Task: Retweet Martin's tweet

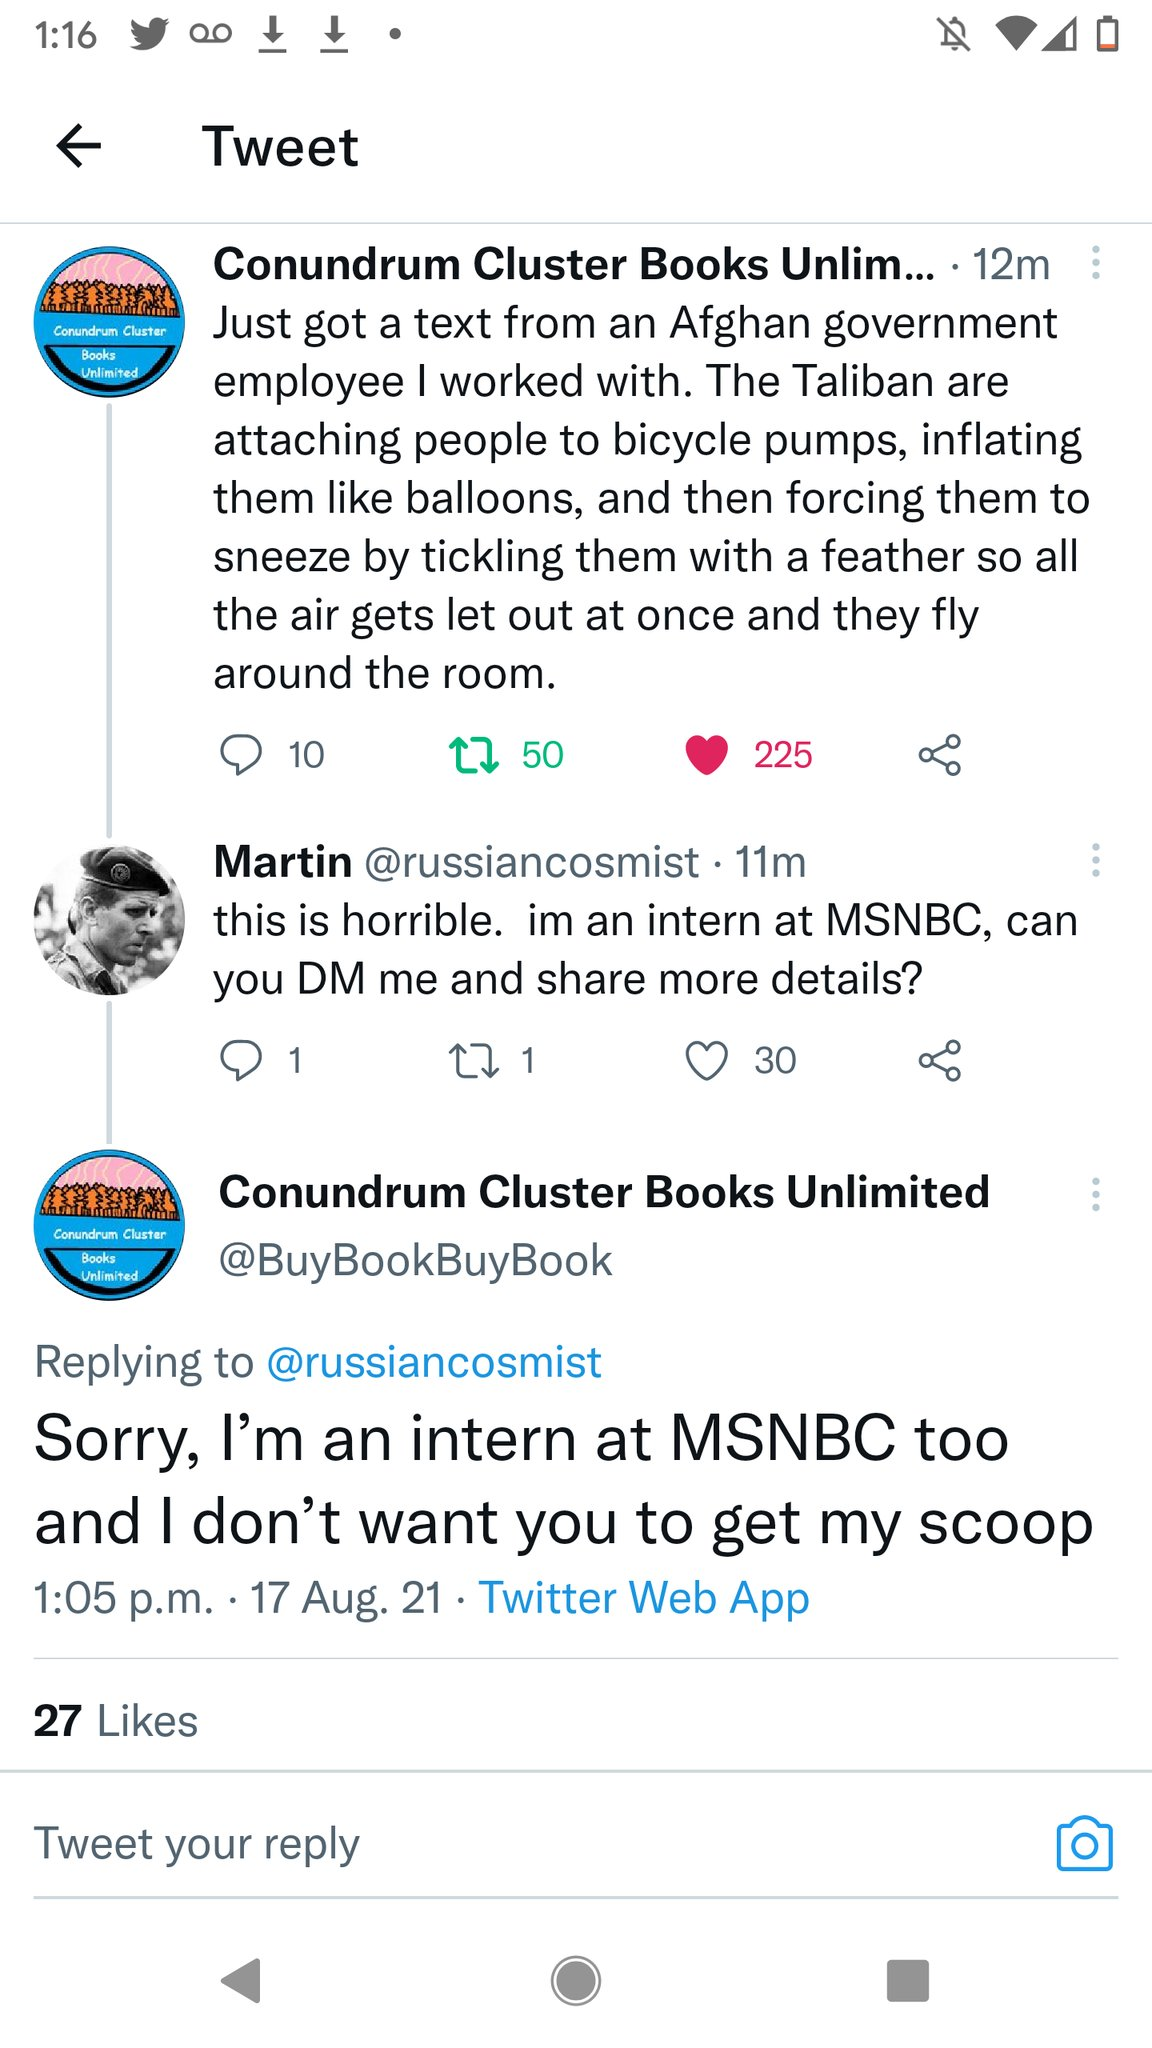Action: (x=473, y=1061)
